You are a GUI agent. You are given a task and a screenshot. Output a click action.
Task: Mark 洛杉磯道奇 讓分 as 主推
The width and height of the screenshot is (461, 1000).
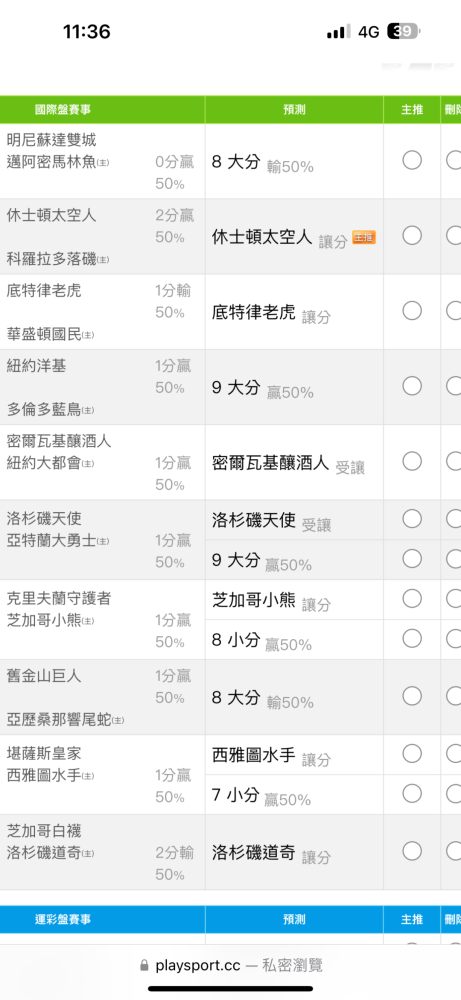click(x=412, y=851)
